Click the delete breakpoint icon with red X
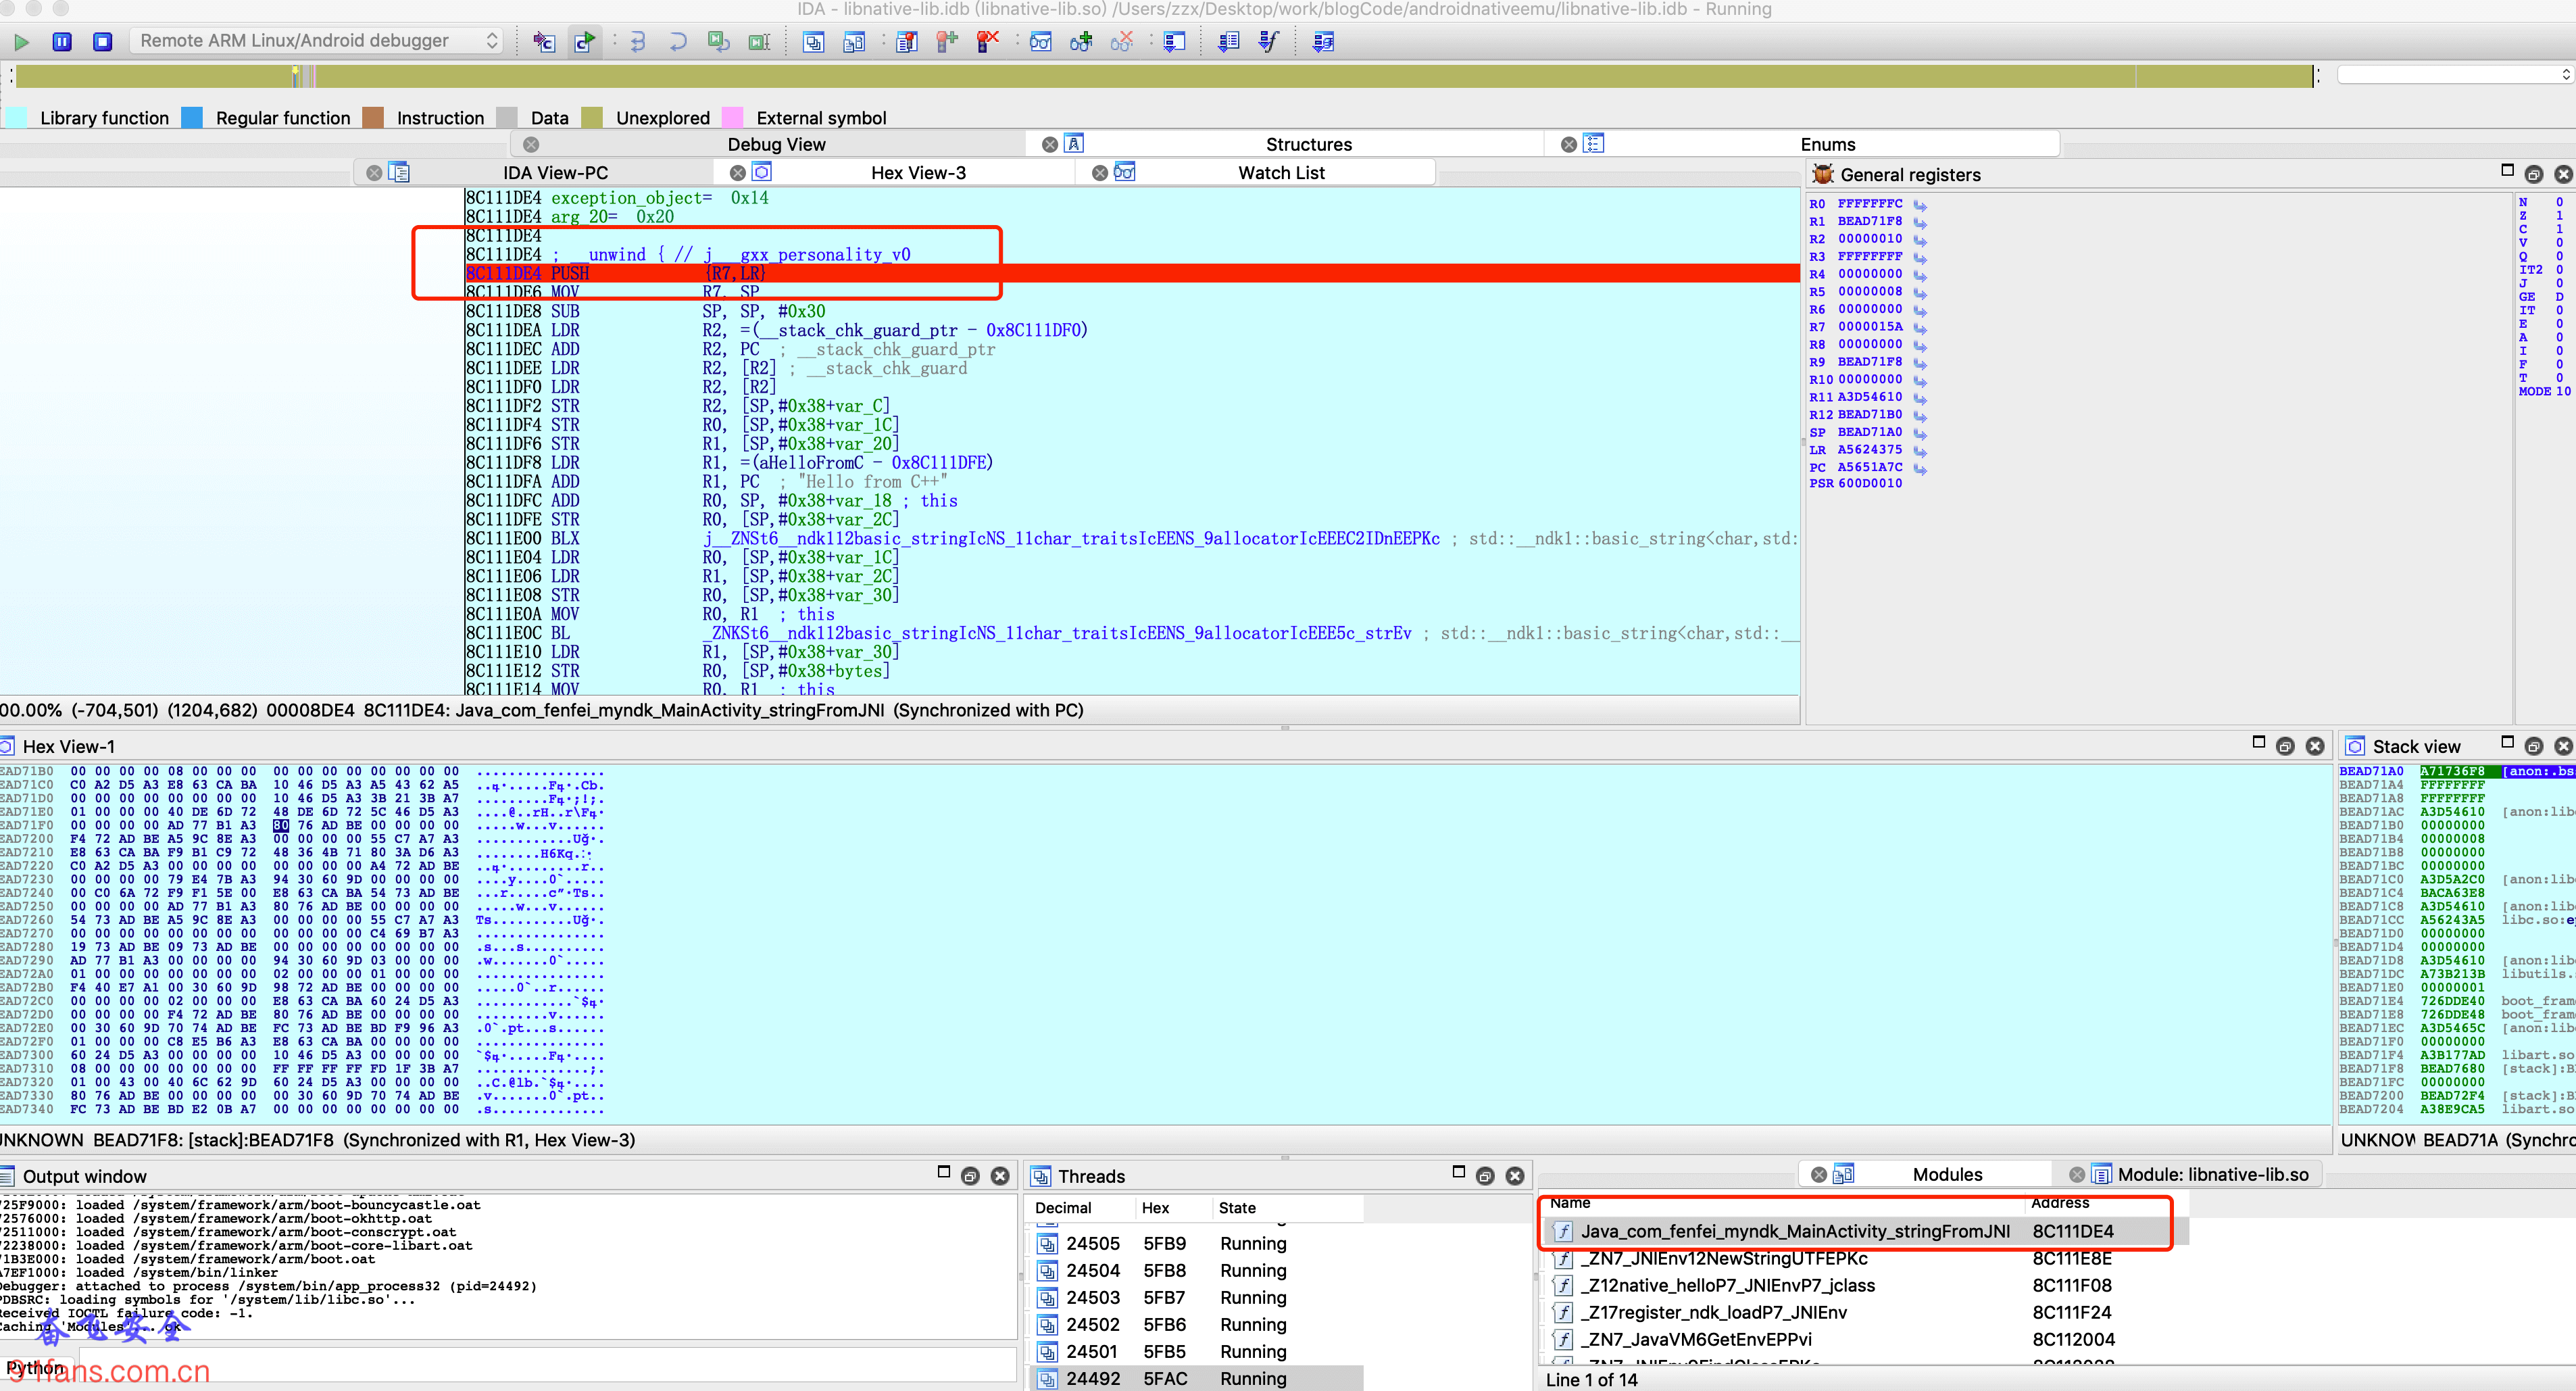The image size is (2576, 1391). click(988, 42)
